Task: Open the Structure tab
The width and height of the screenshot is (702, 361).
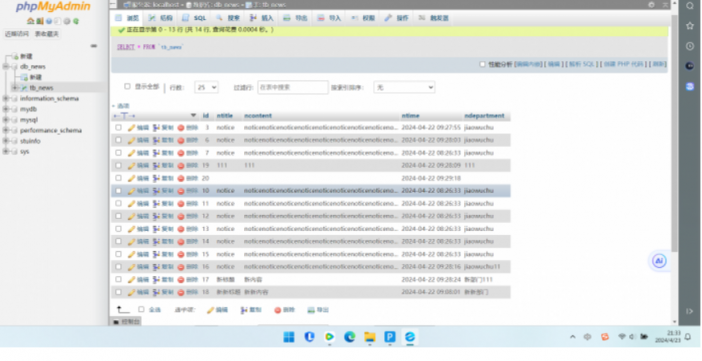Action: point(160,18)
